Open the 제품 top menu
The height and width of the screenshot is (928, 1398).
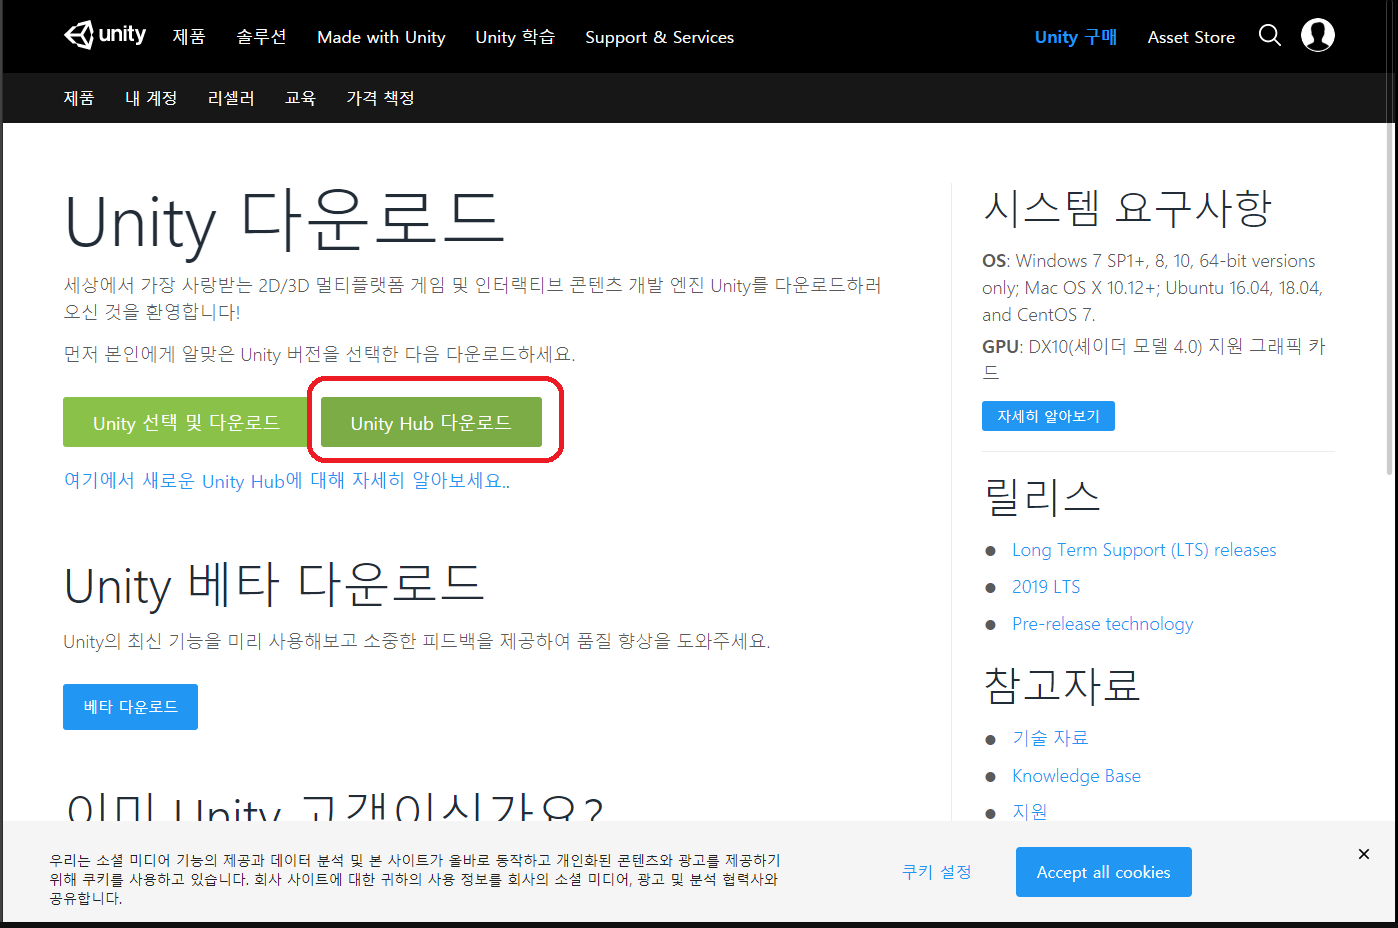tap(189, 37)
